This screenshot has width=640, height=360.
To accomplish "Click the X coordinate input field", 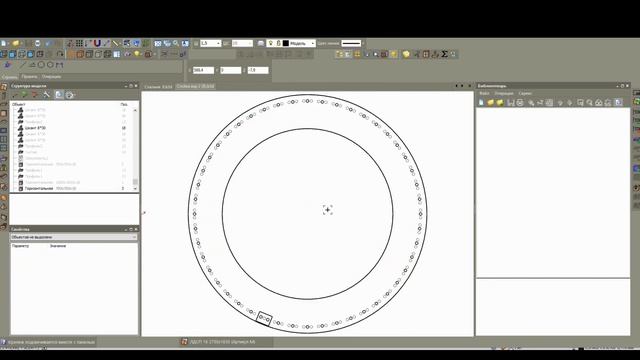I will tap(203, 70).
